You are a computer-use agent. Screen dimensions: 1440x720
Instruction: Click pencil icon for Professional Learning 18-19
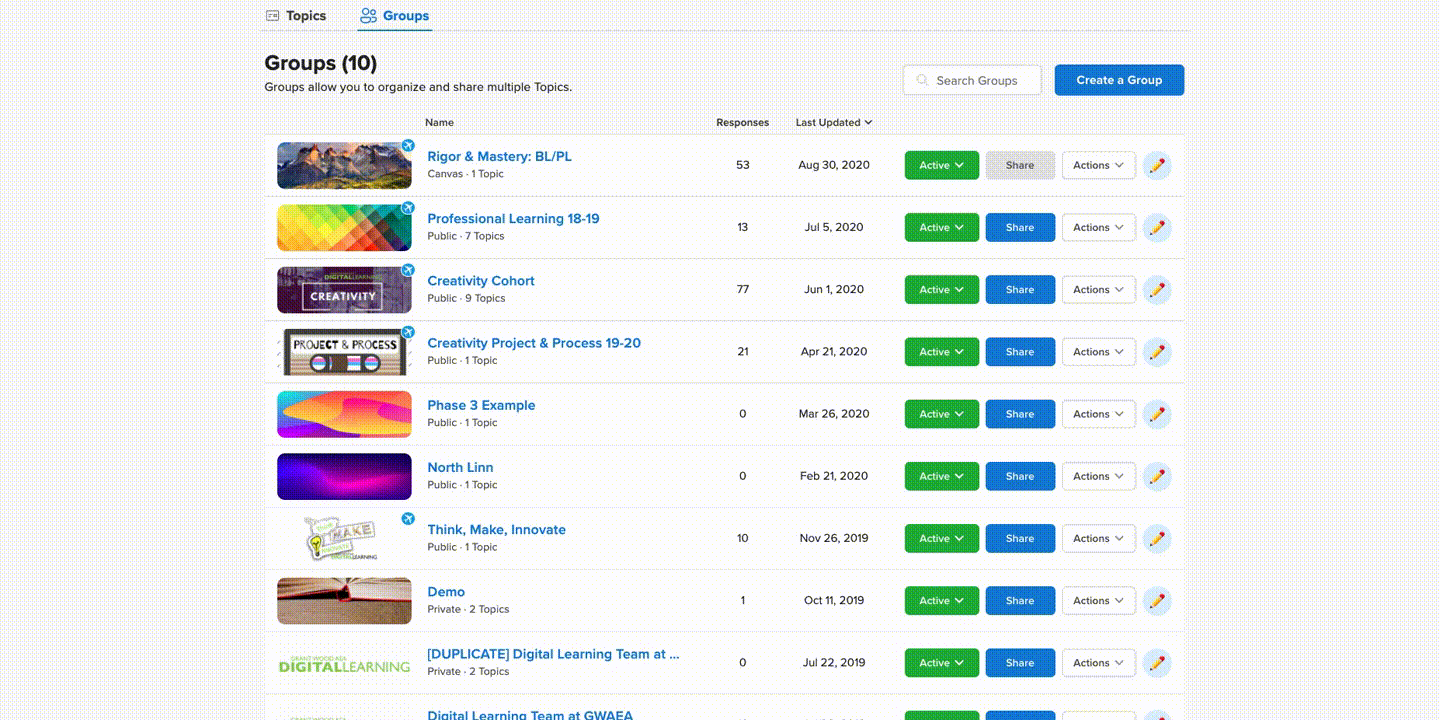[x=1157, y=228]
